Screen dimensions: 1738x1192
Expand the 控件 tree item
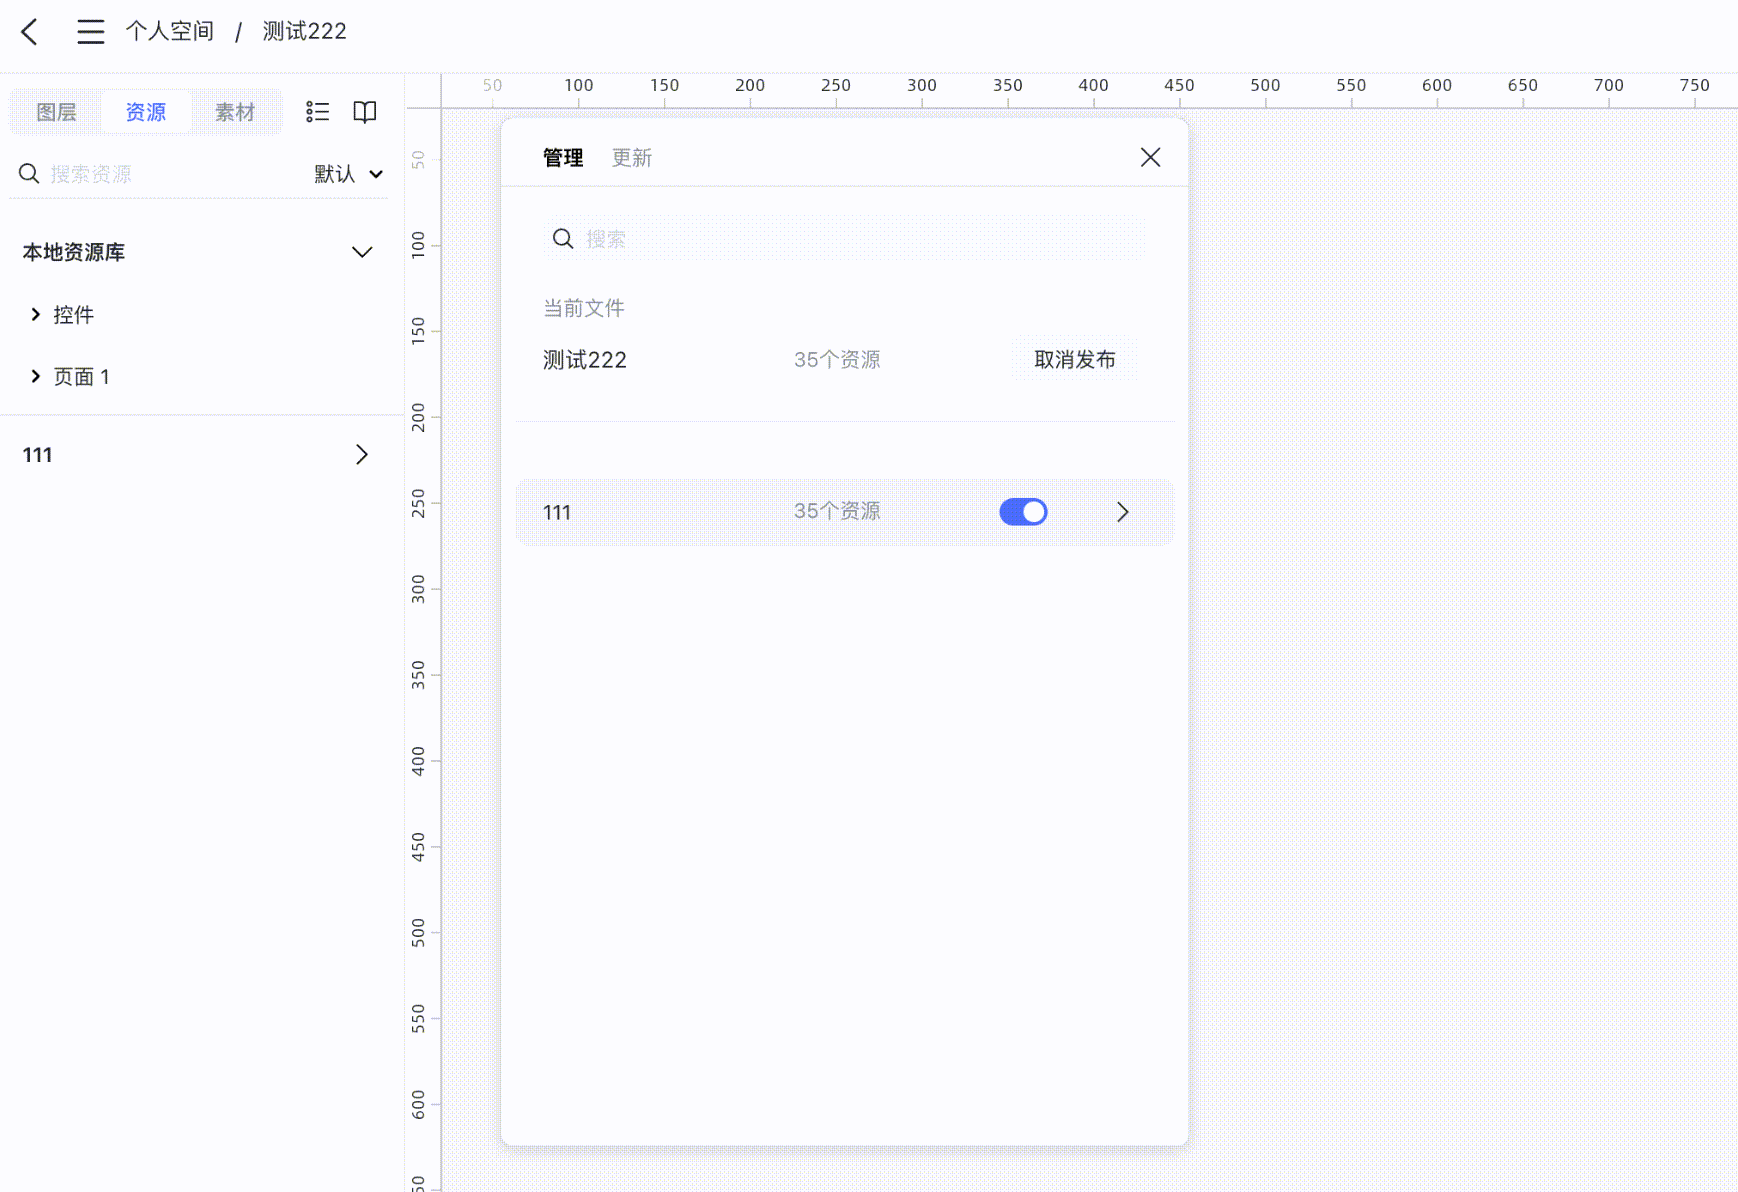(35, 315)
